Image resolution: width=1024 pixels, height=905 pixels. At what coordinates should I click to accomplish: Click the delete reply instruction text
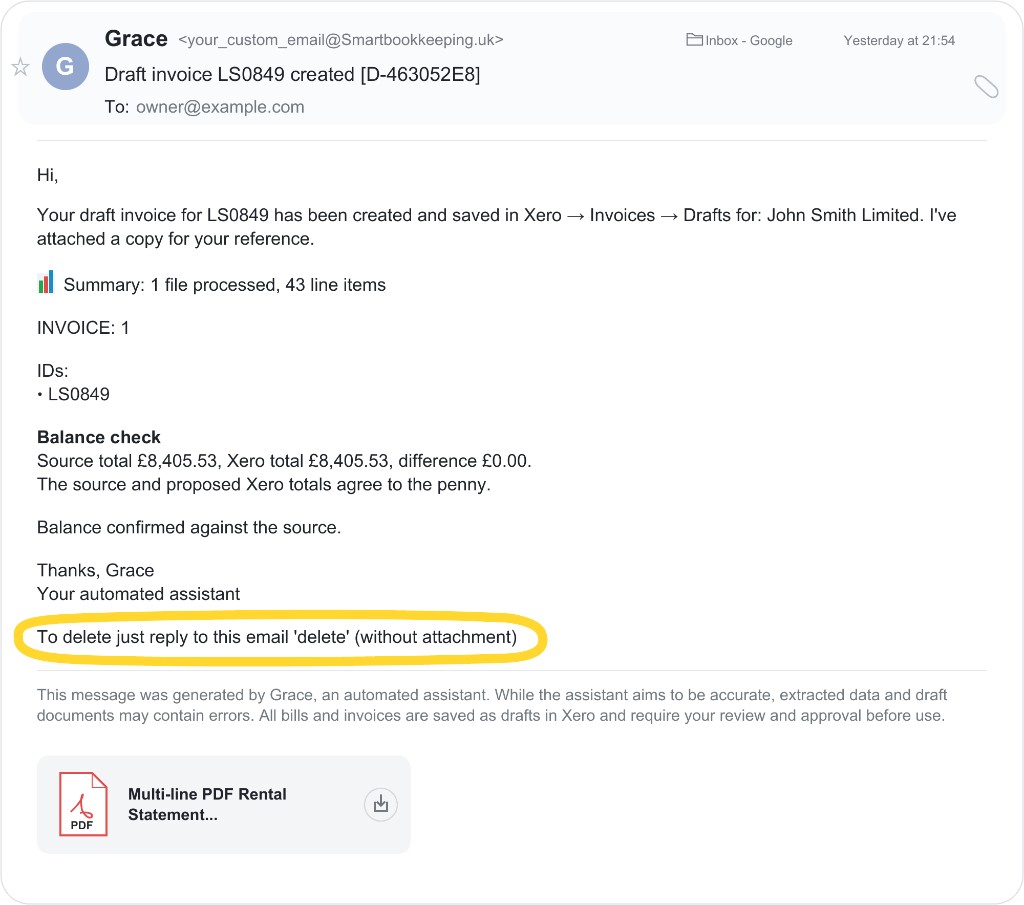[x=277, y=637]
